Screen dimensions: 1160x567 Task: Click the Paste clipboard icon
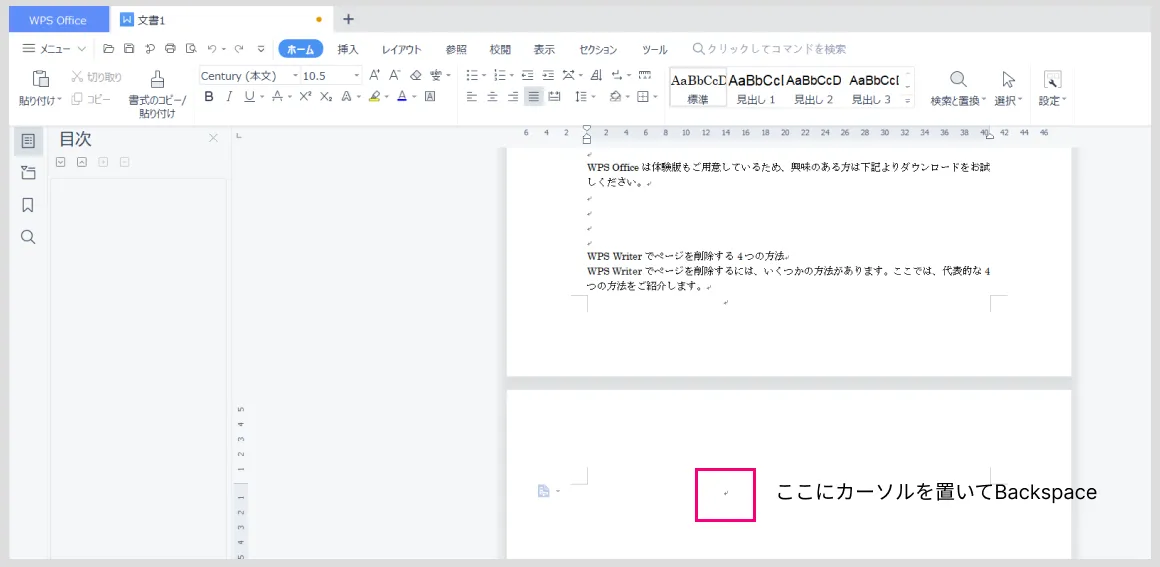pos(41,78)
